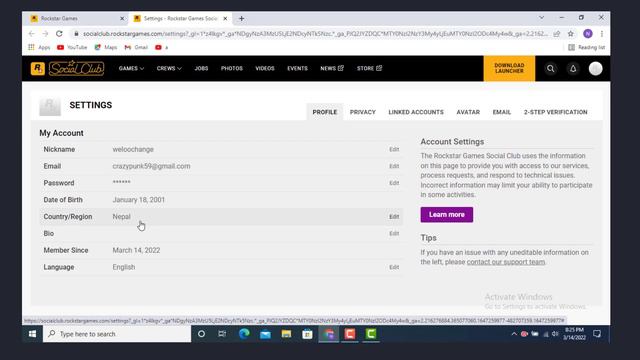The image size is (640, 360).
Task: Open a new browser tab
Action: pos(241,18)
